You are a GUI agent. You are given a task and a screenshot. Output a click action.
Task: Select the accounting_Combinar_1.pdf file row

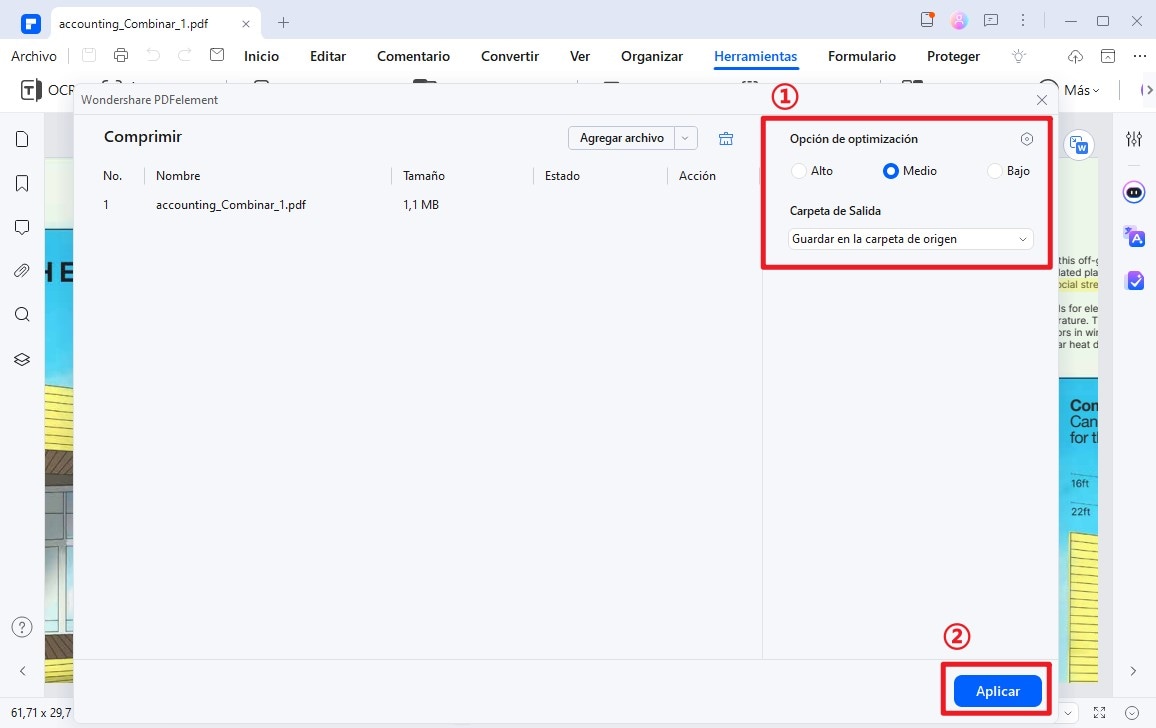tap(418, 205)
